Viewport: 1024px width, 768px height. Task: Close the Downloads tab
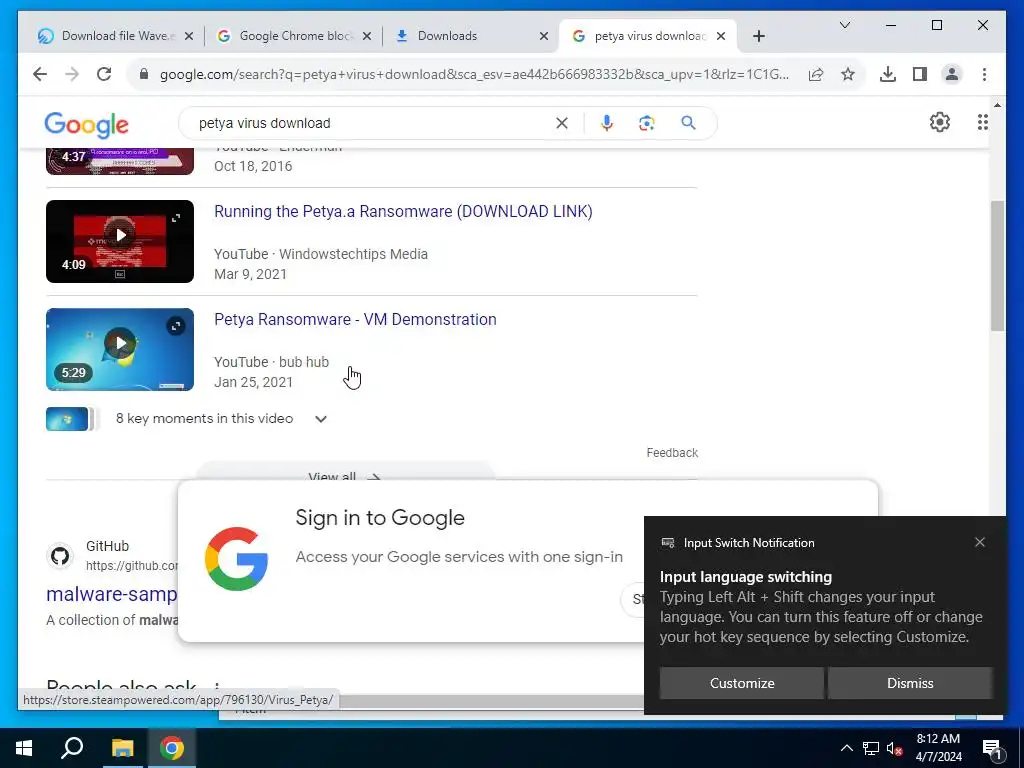(x=543, y=36)
